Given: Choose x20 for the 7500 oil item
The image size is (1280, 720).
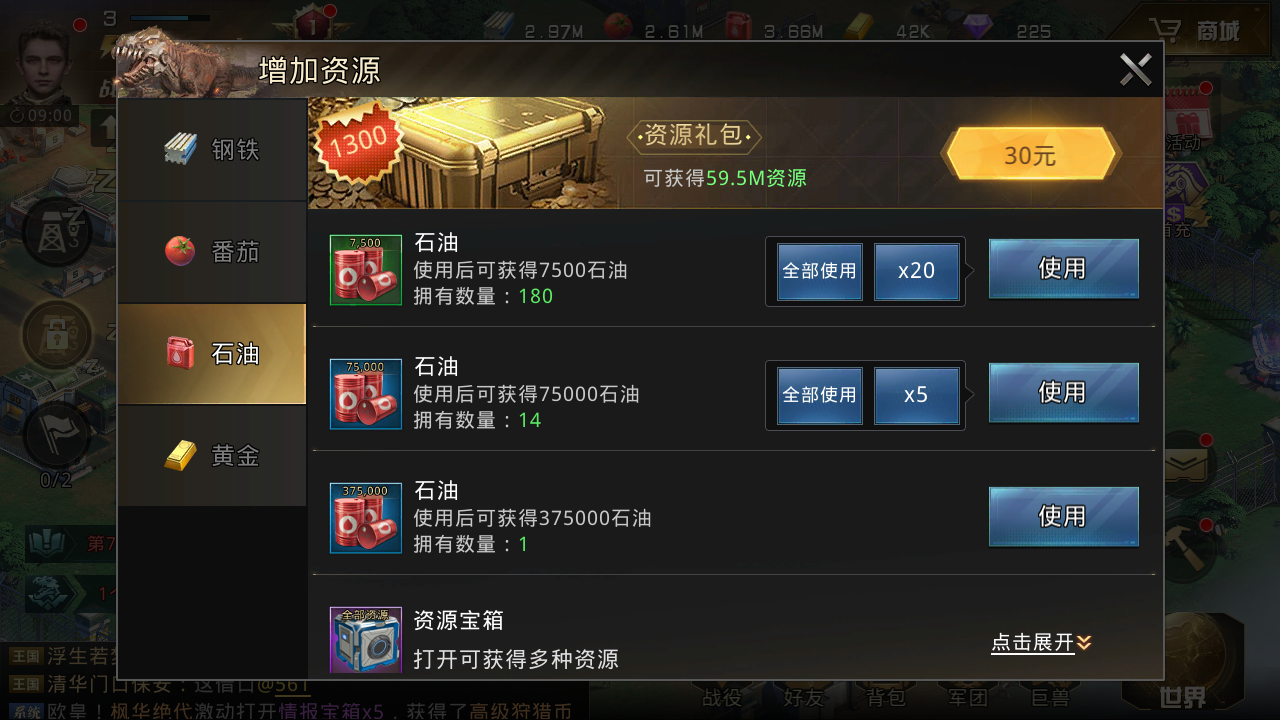Looking at the screenshot, I should (x=917, y=271).
